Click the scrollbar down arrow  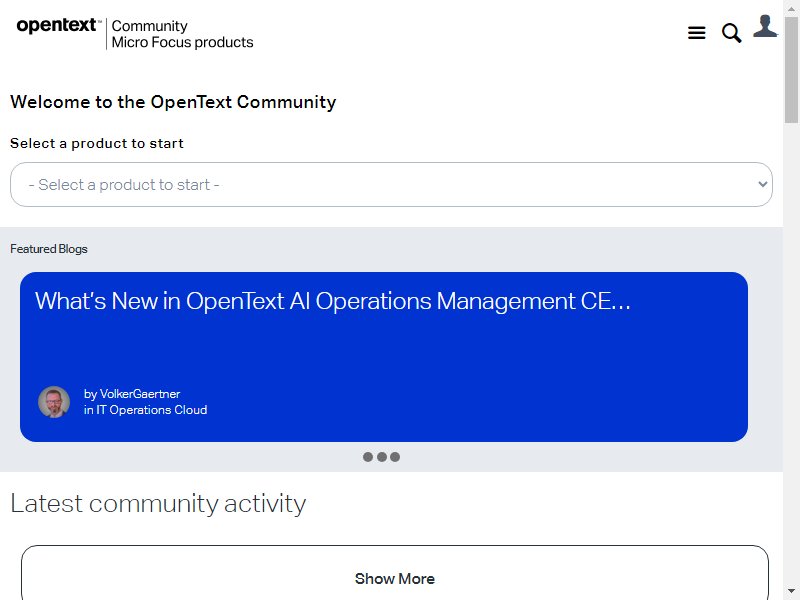coord(791,592)
